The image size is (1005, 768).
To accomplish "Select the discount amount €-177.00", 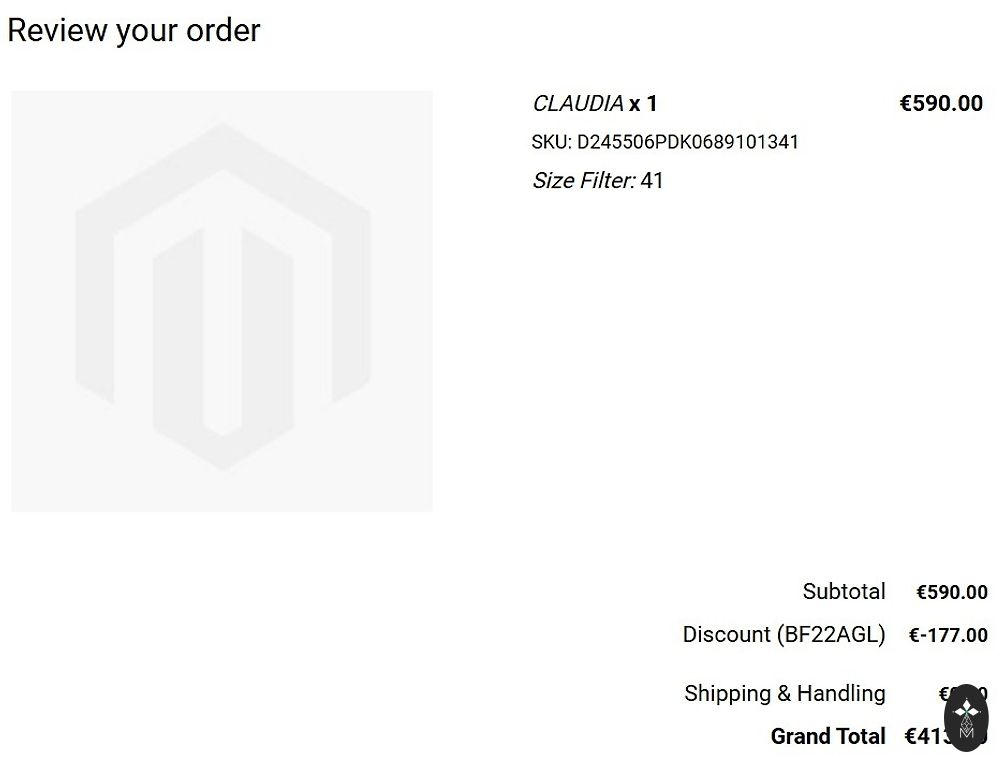I will click(x=948, y=635).
